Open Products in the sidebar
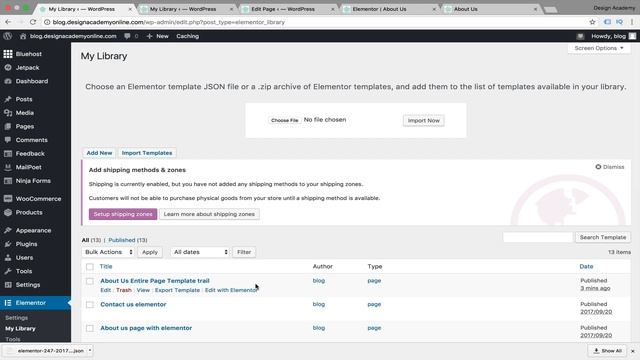 (x=29, y=212)
